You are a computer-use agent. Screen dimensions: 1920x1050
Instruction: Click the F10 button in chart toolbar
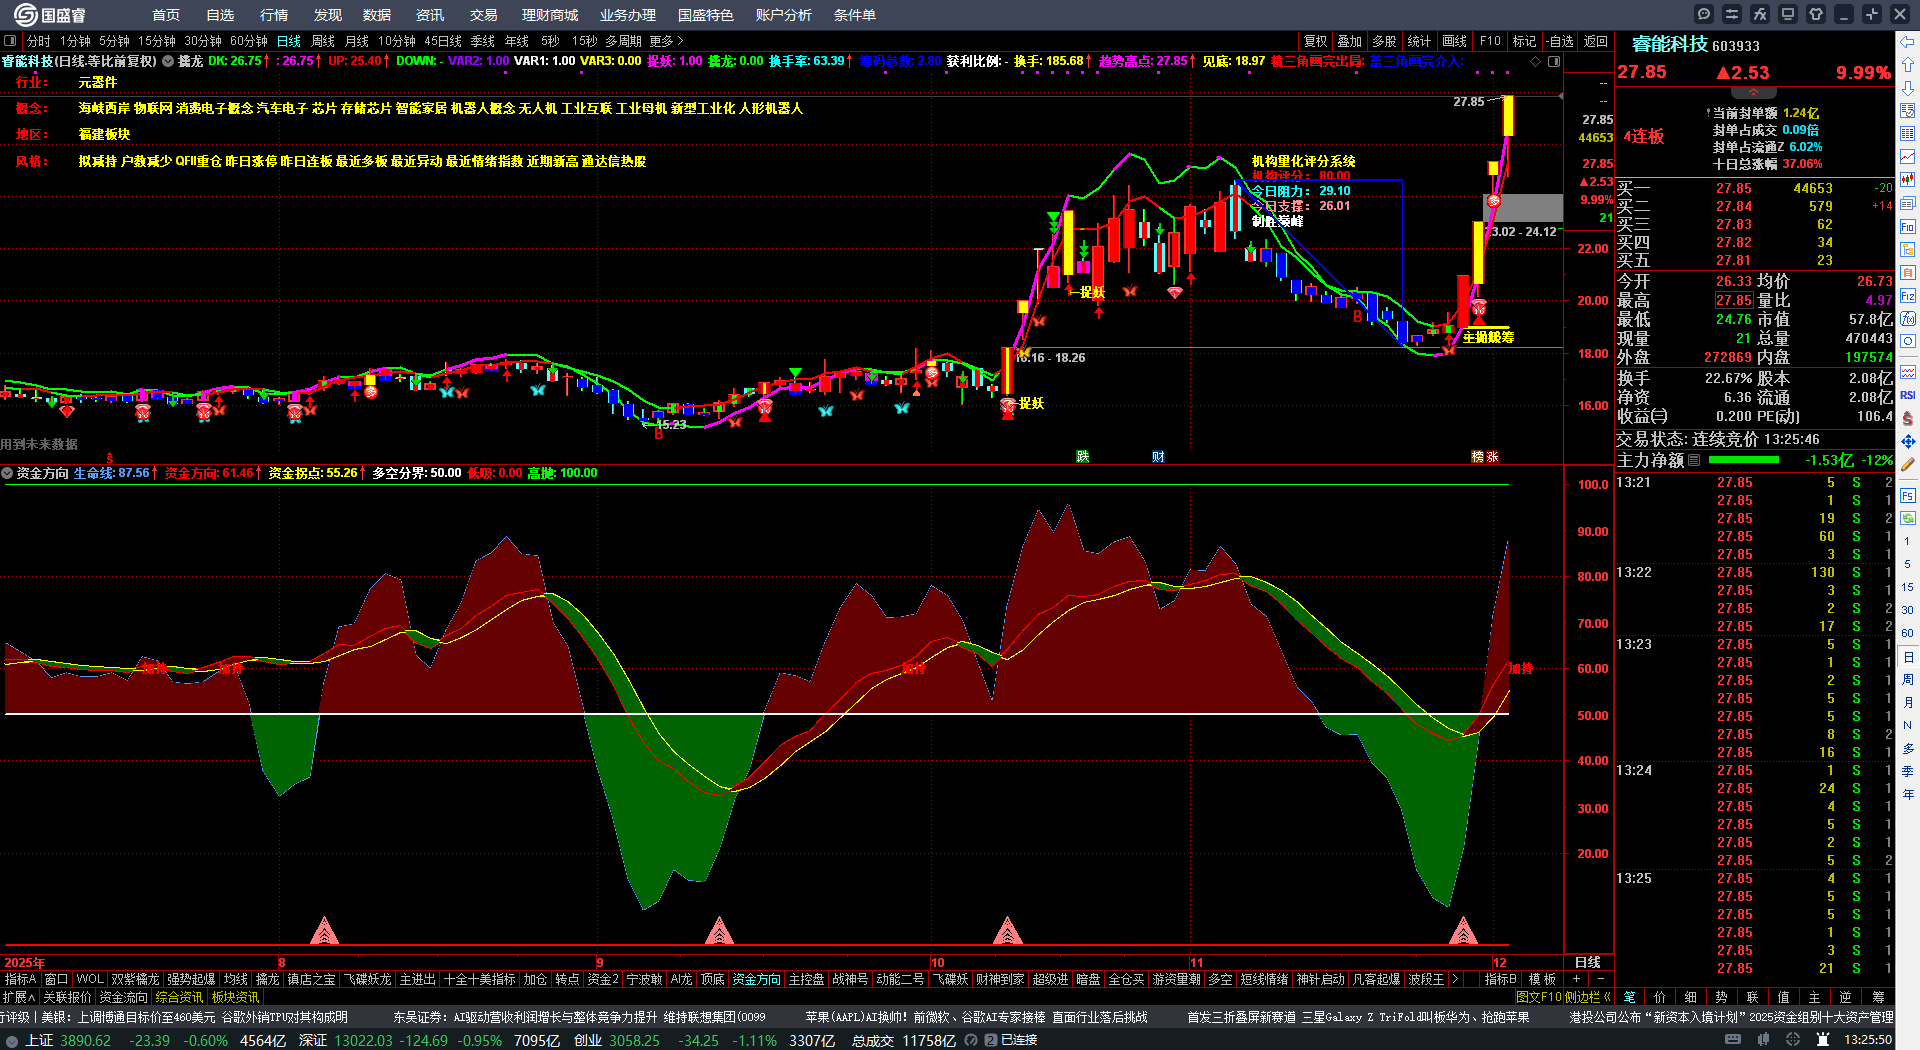coord(1490,41)
